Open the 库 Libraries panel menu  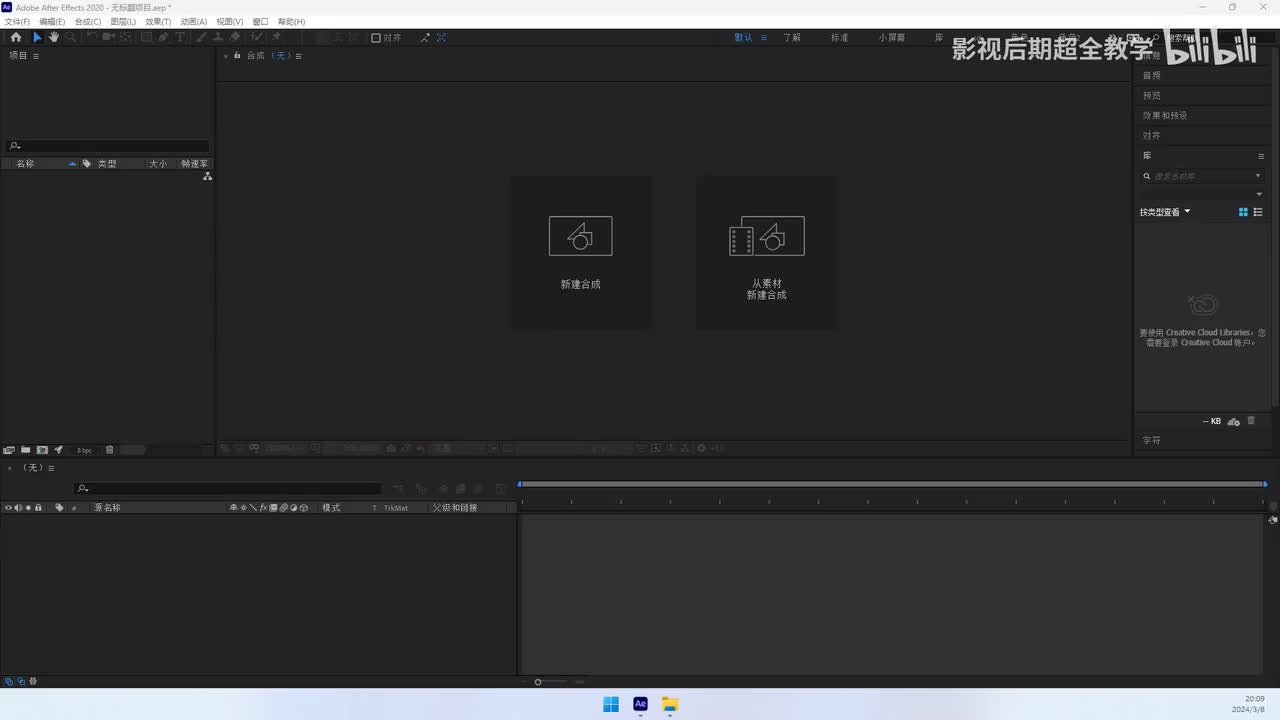(1261, 156)
